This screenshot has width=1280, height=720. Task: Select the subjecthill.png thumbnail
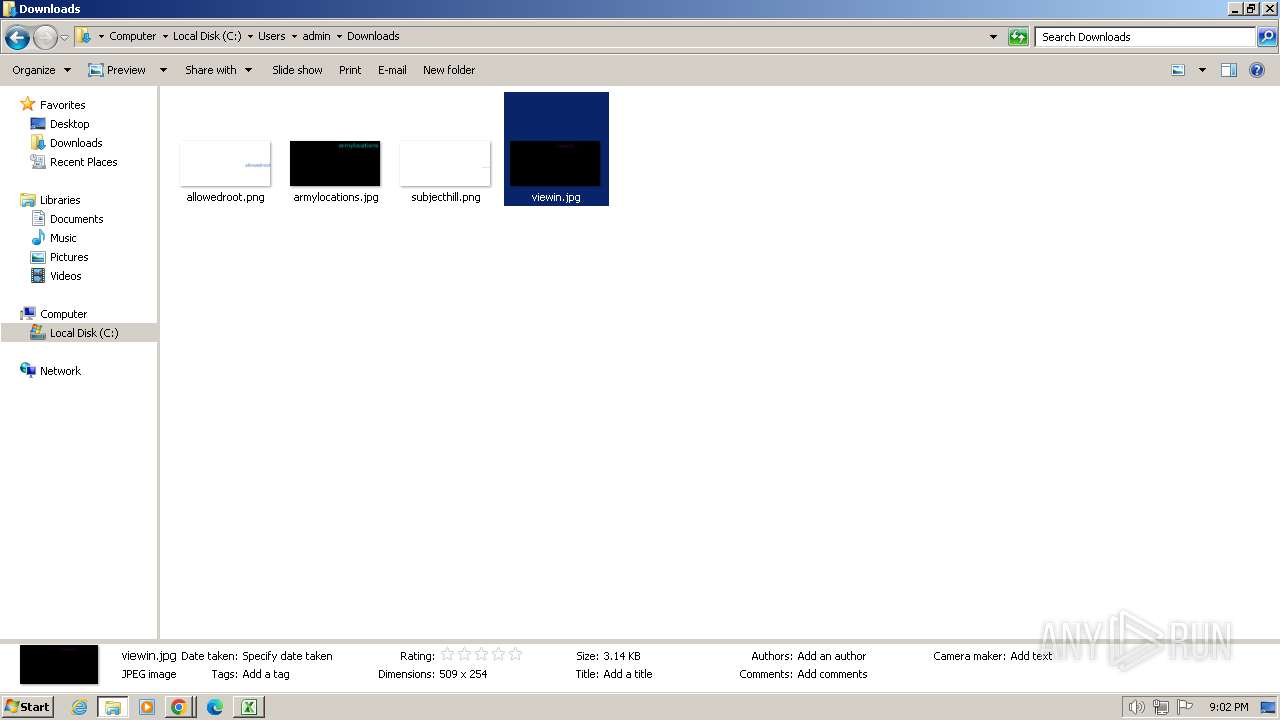[x=445, y=164]
